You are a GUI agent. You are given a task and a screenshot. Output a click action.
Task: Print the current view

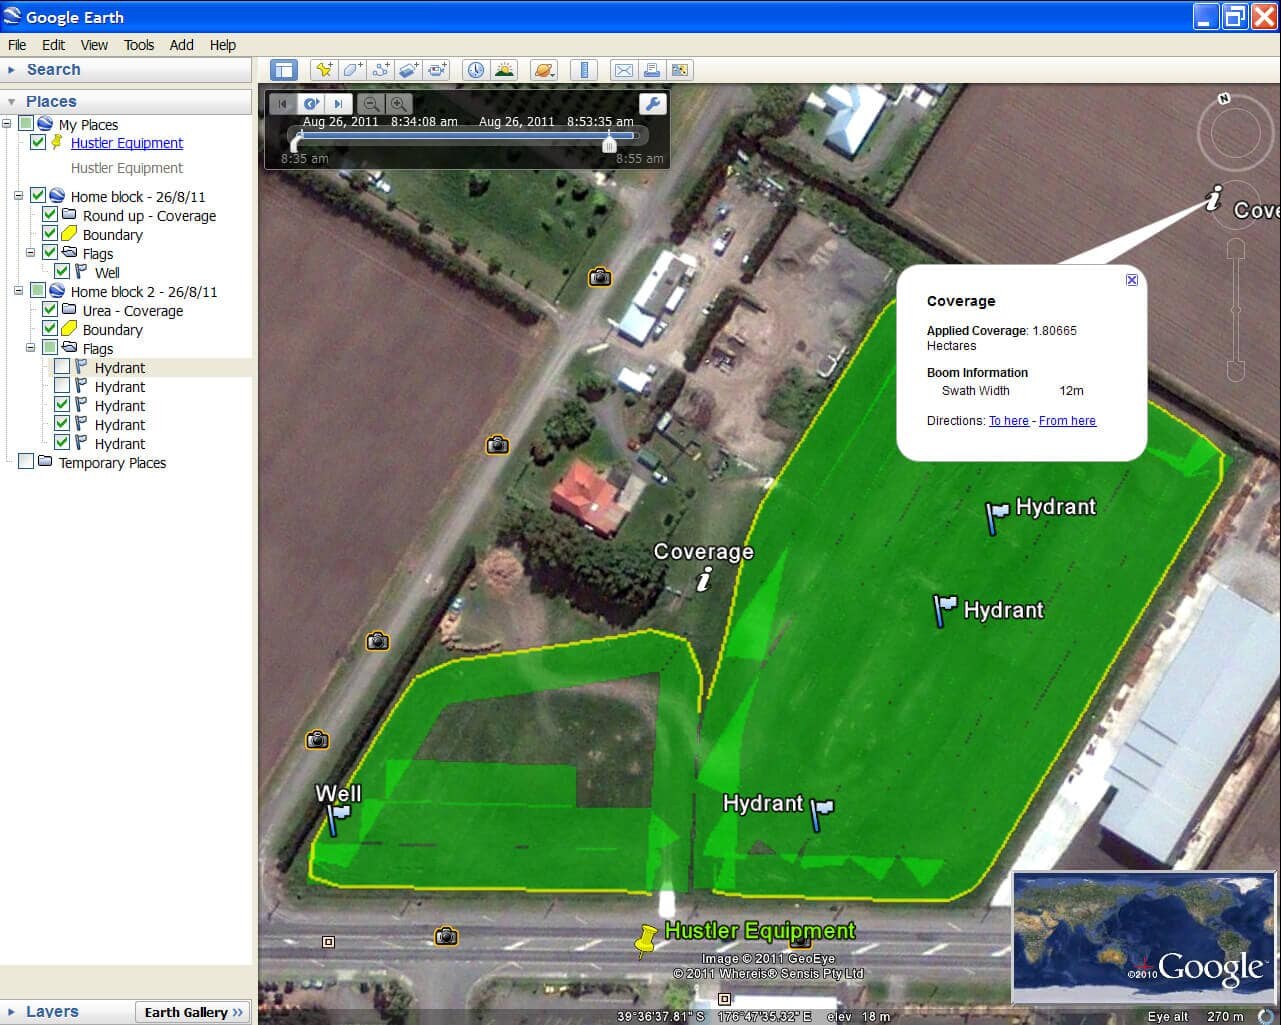[x=652, y=70]
